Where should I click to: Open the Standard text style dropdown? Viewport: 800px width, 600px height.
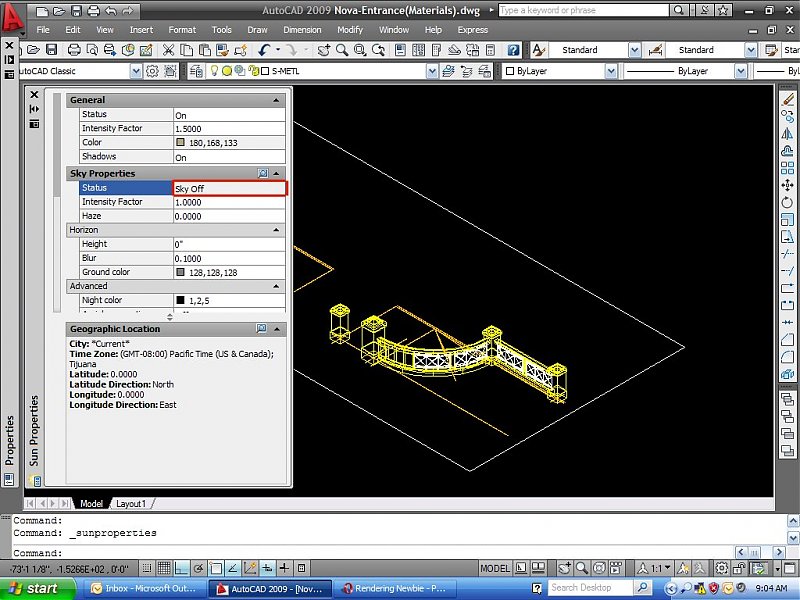point(634,50)
